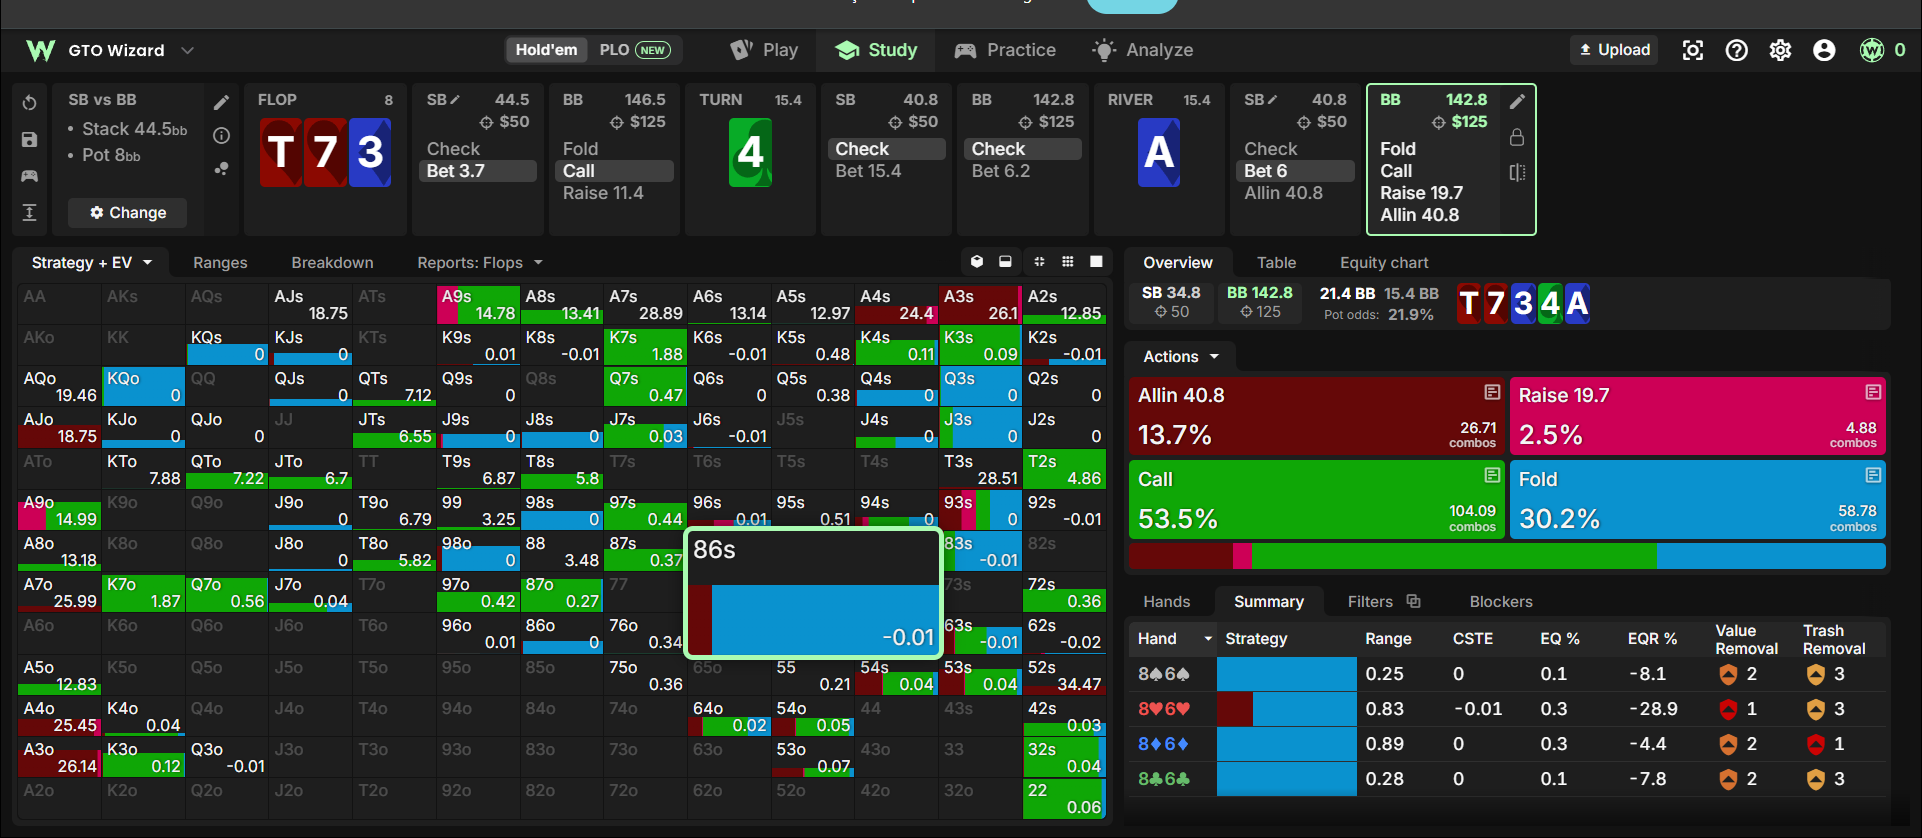1922x838 pixels.
Task: Open the Blockers tab
Action: point(1500,601)
